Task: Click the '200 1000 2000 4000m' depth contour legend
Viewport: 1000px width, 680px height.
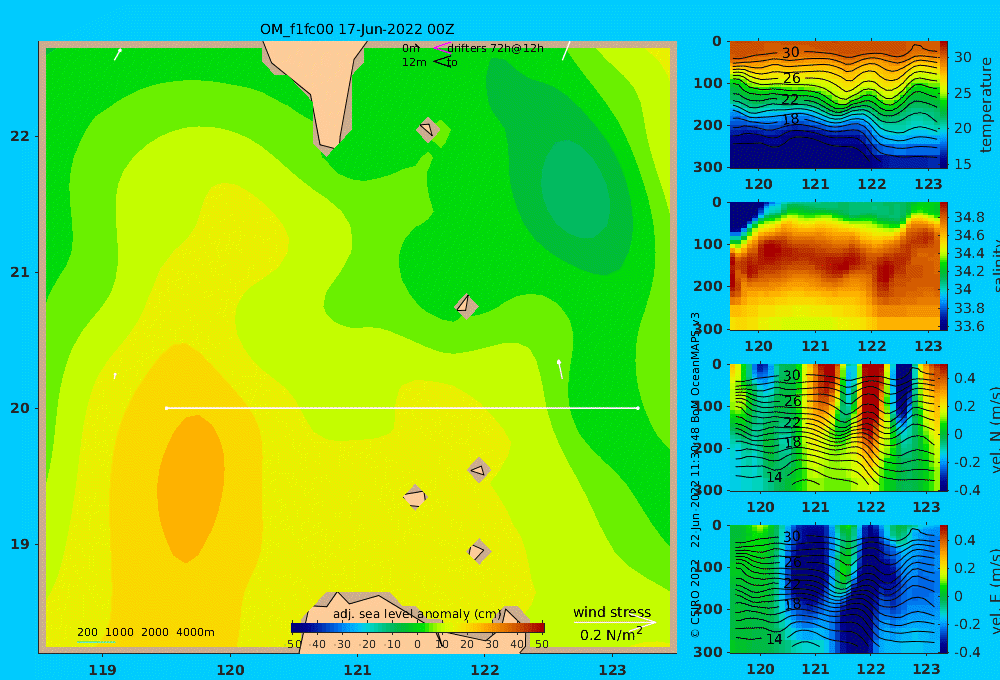Action: point(145,632)
